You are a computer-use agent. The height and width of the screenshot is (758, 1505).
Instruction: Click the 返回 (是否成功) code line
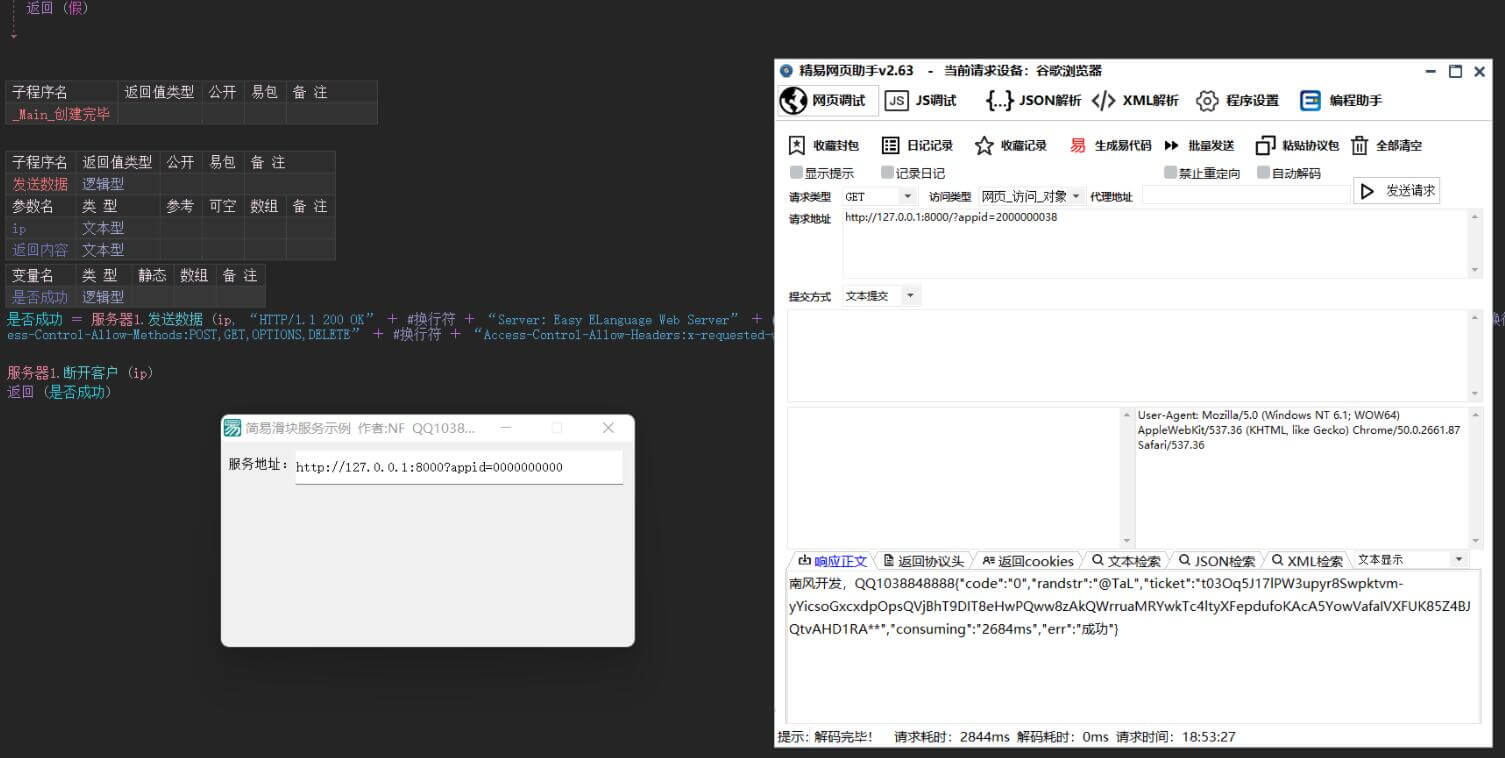click(x=60, y=392)
